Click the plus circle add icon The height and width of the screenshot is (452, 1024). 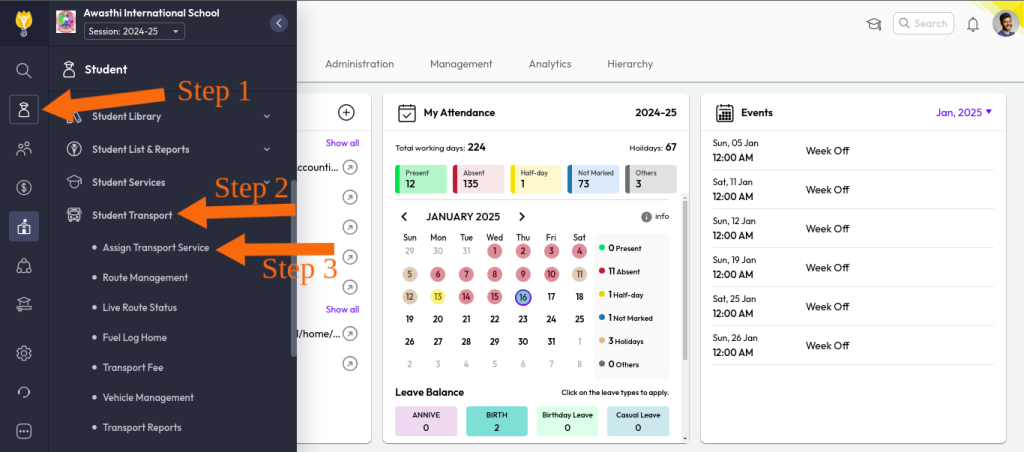(346, 113)
